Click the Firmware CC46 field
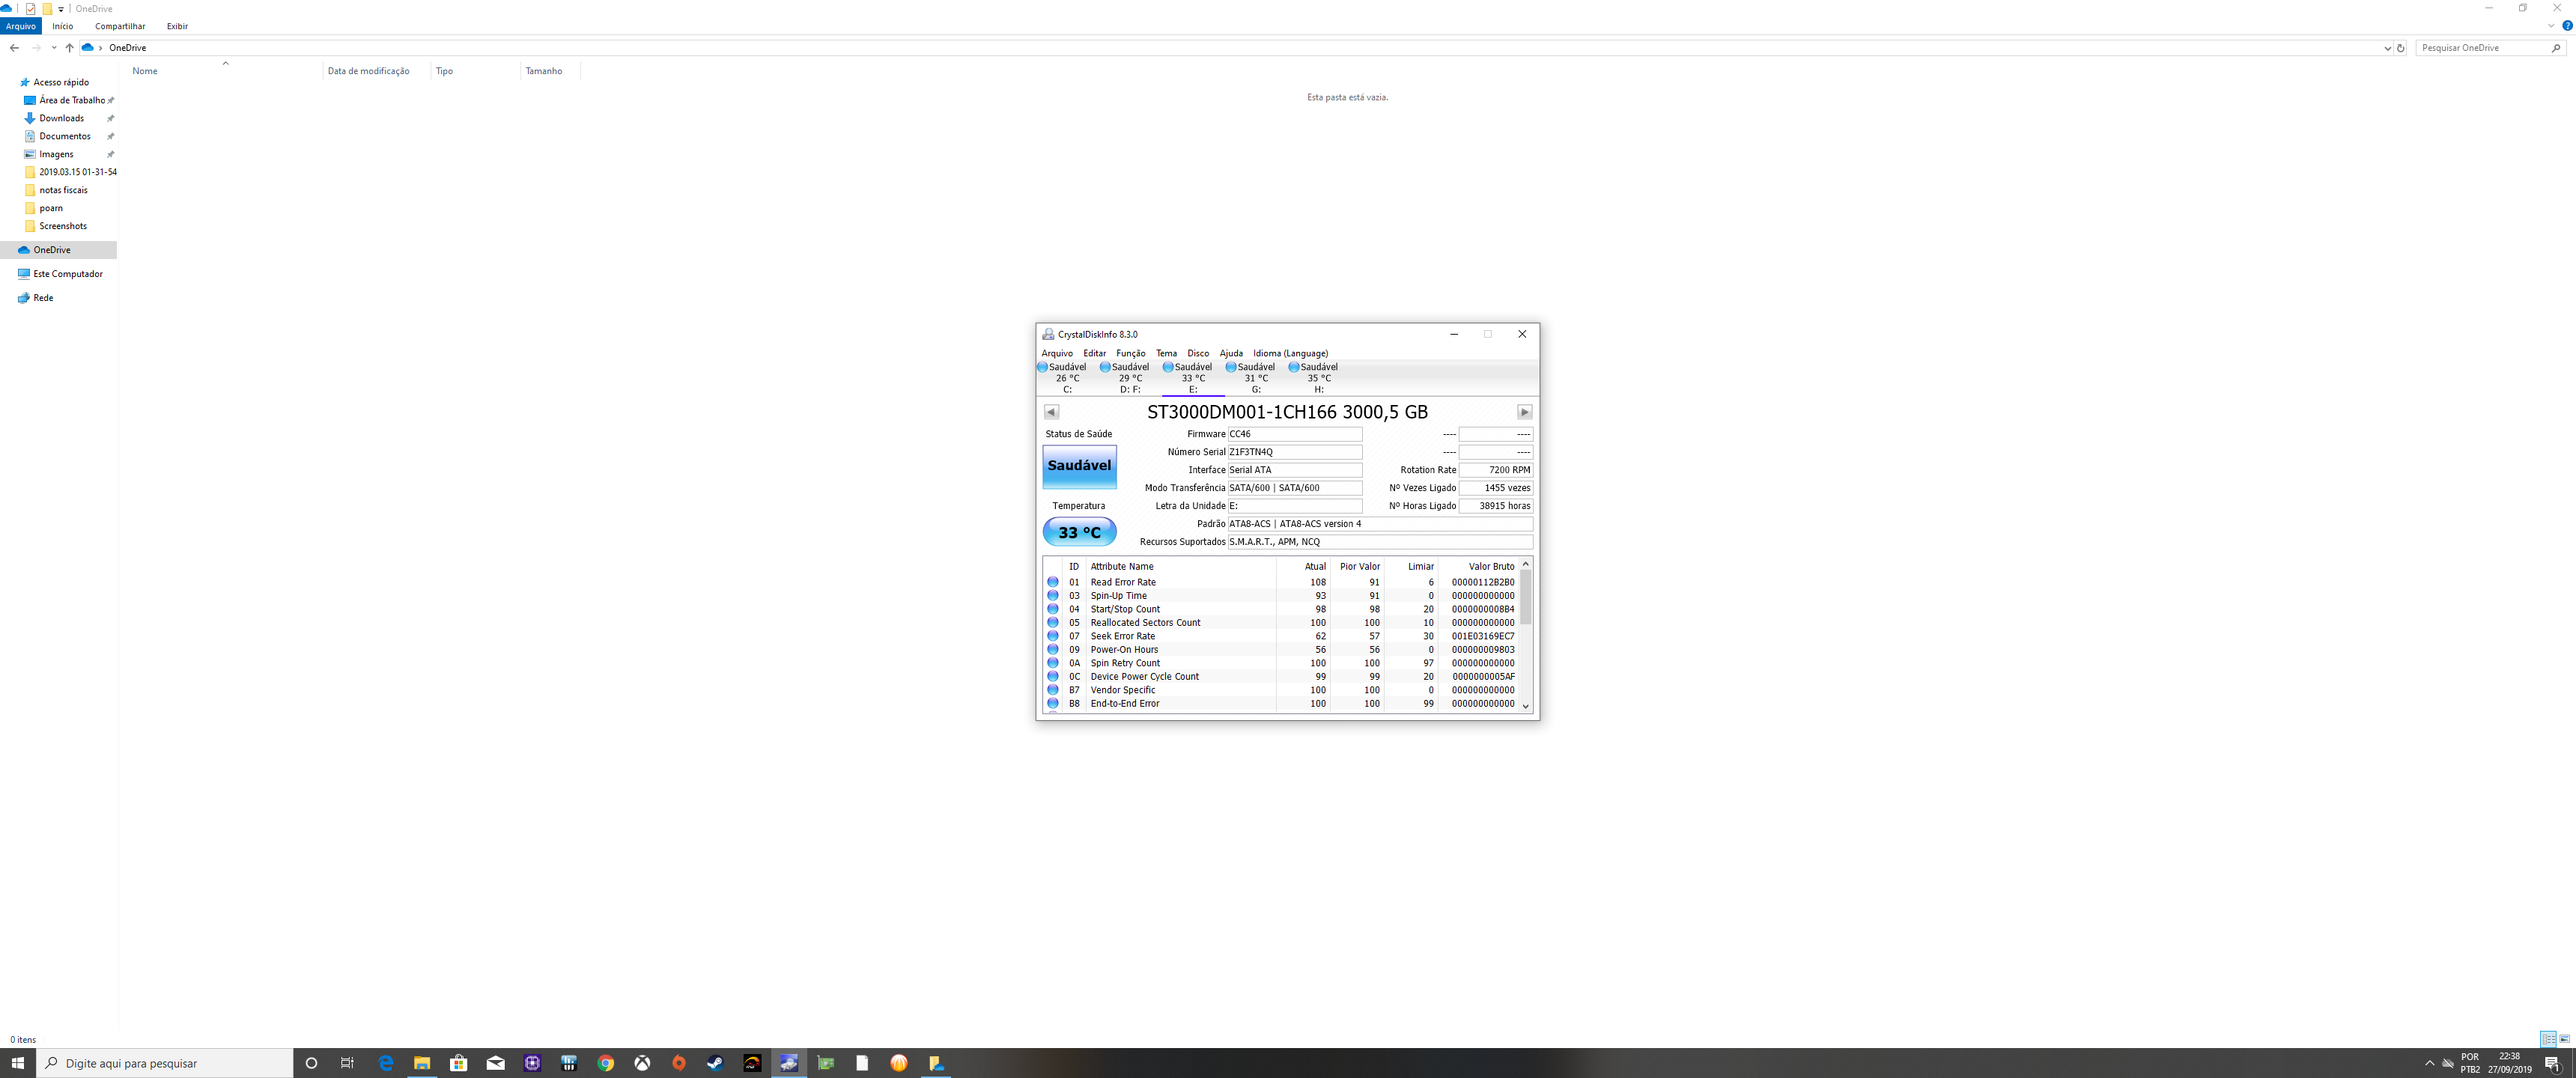This screenshot has width=2576, height=1078. tap(1294, 434)
